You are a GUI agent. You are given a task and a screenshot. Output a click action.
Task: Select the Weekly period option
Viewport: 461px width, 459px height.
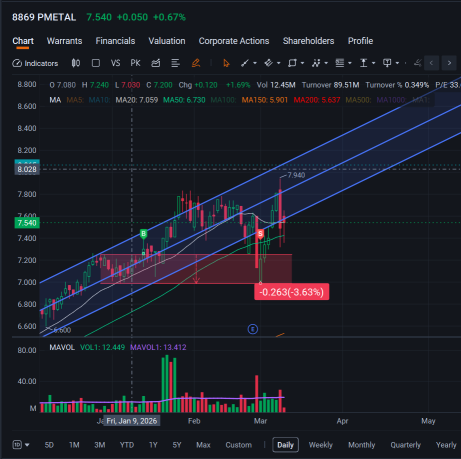pos(321,445)
